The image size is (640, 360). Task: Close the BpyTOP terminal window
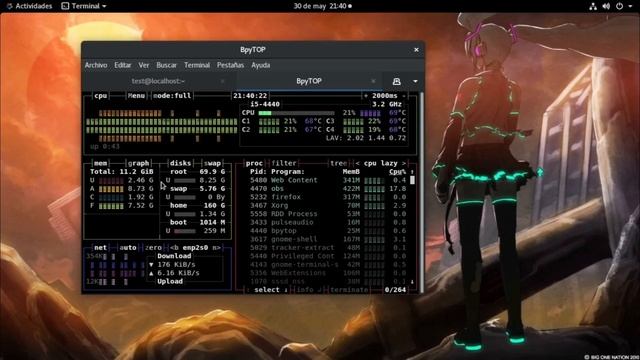point(416,50)
